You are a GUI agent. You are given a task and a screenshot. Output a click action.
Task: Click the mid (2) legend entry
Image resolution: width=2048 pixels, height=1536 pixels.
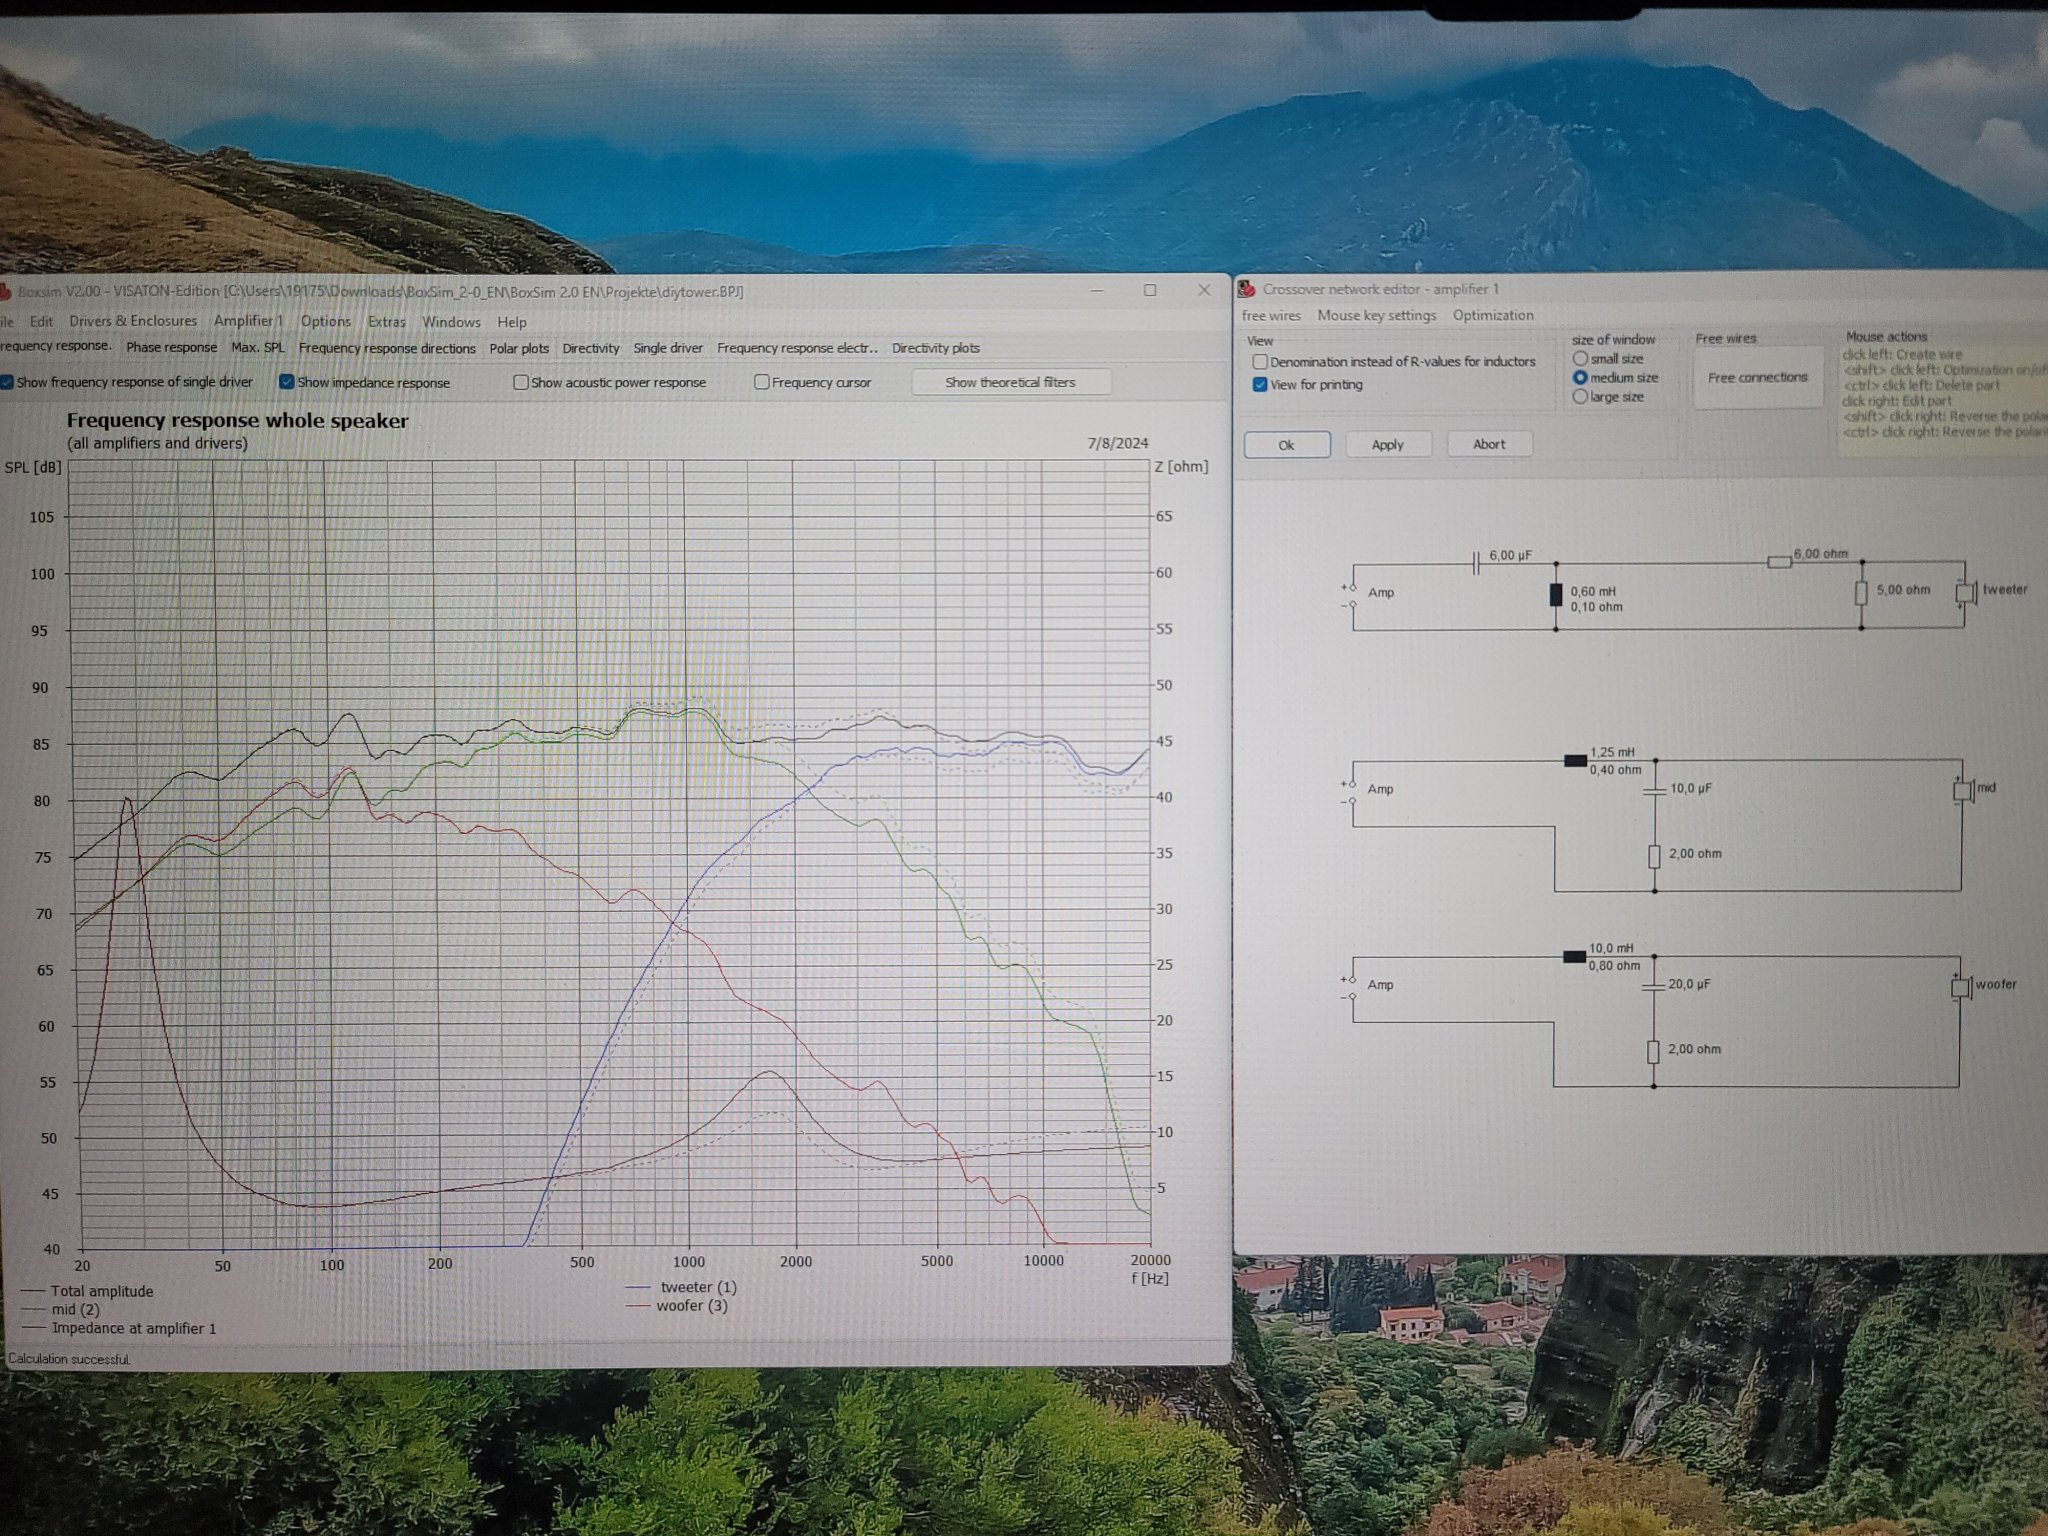(x=61, y=1309)
